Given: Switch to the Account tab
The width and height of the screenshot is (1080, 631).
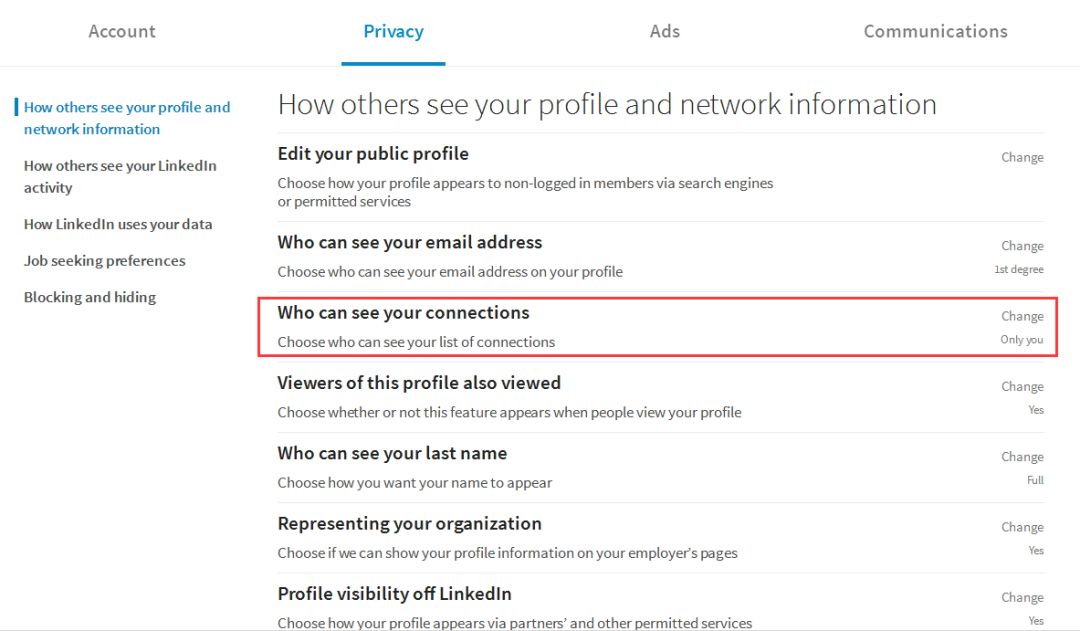Looking at the screenshot, I should pyautogui.click(x=122, y=32).
